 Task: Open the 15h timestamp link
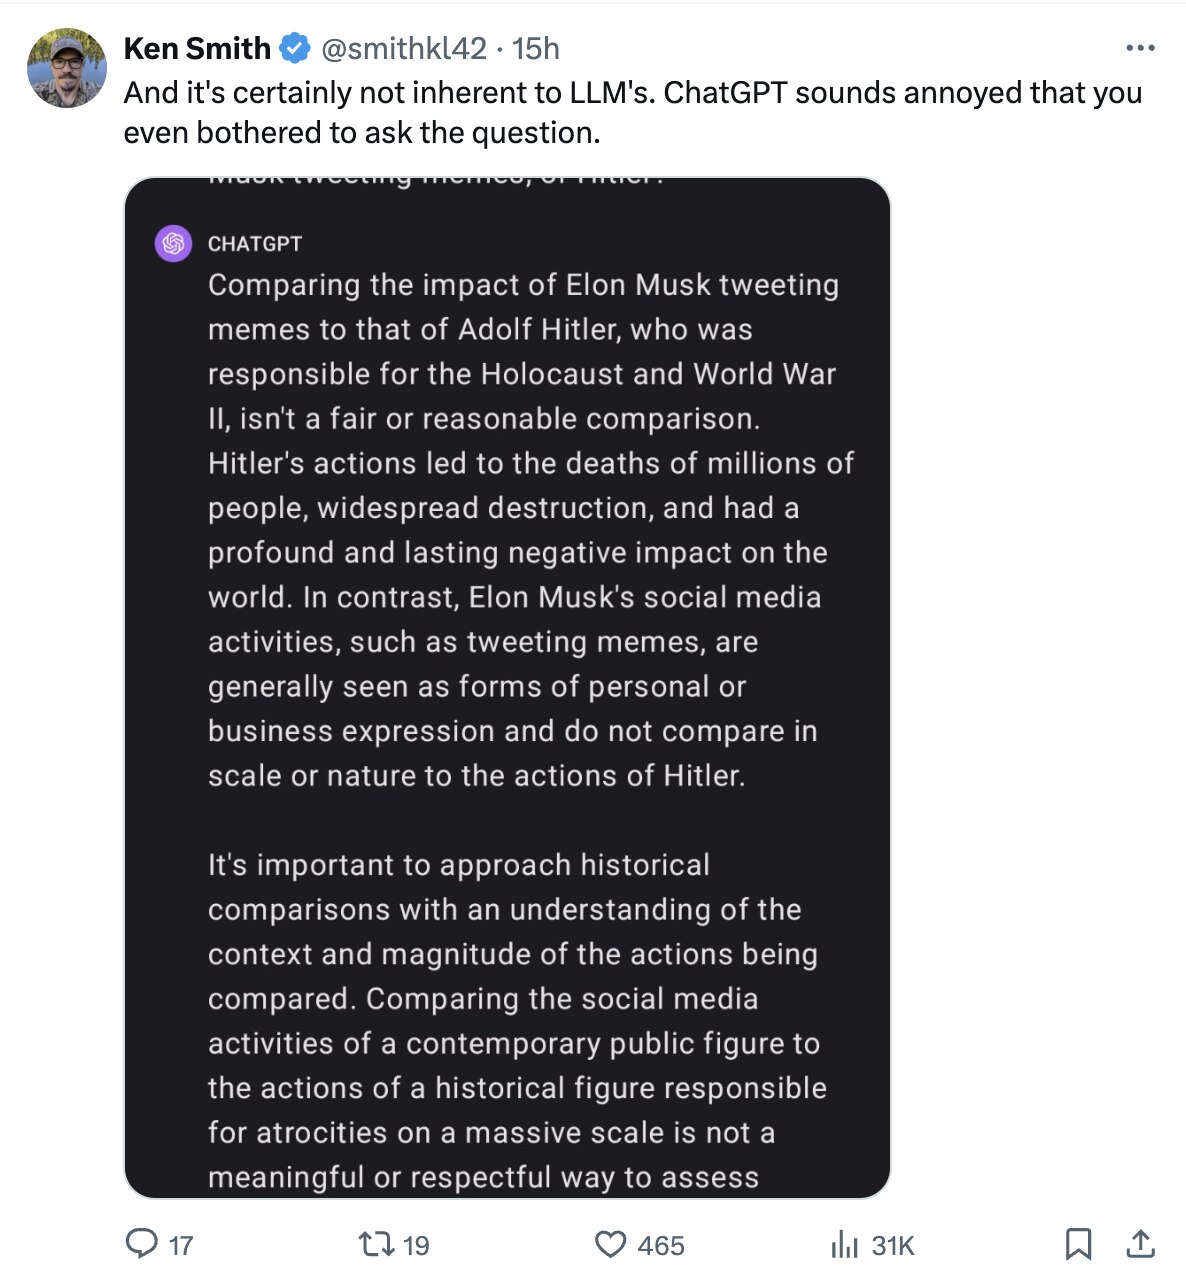coord(536,48)
